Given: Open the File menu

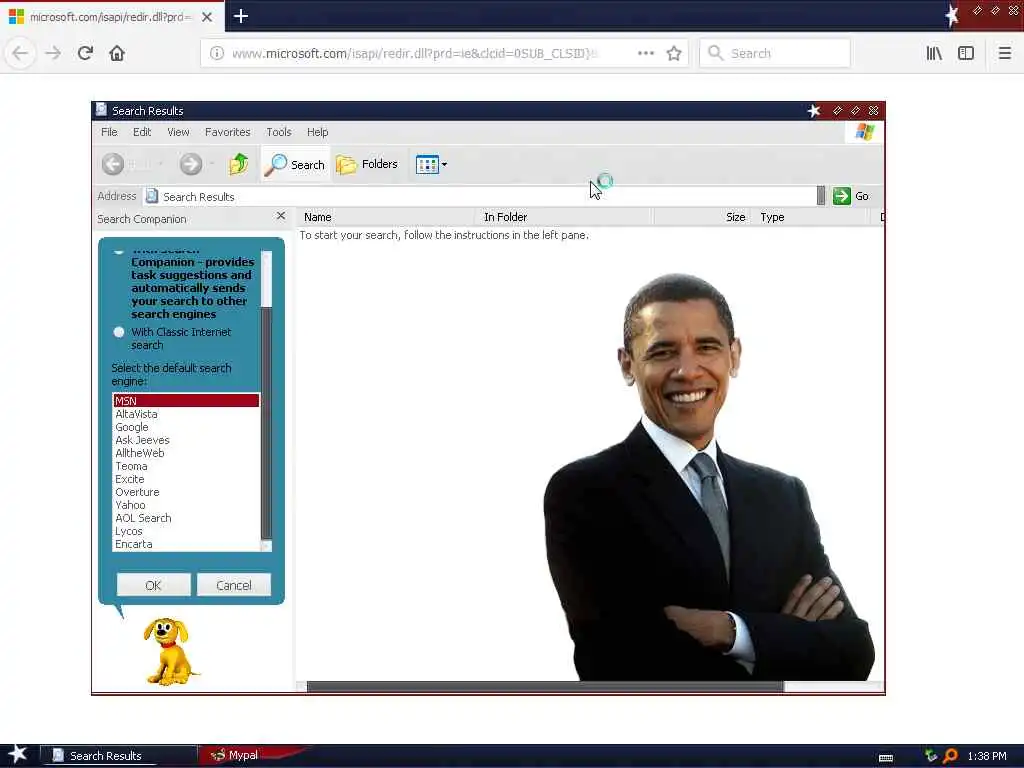Looking at the screenshot, I should click(109, 132).
